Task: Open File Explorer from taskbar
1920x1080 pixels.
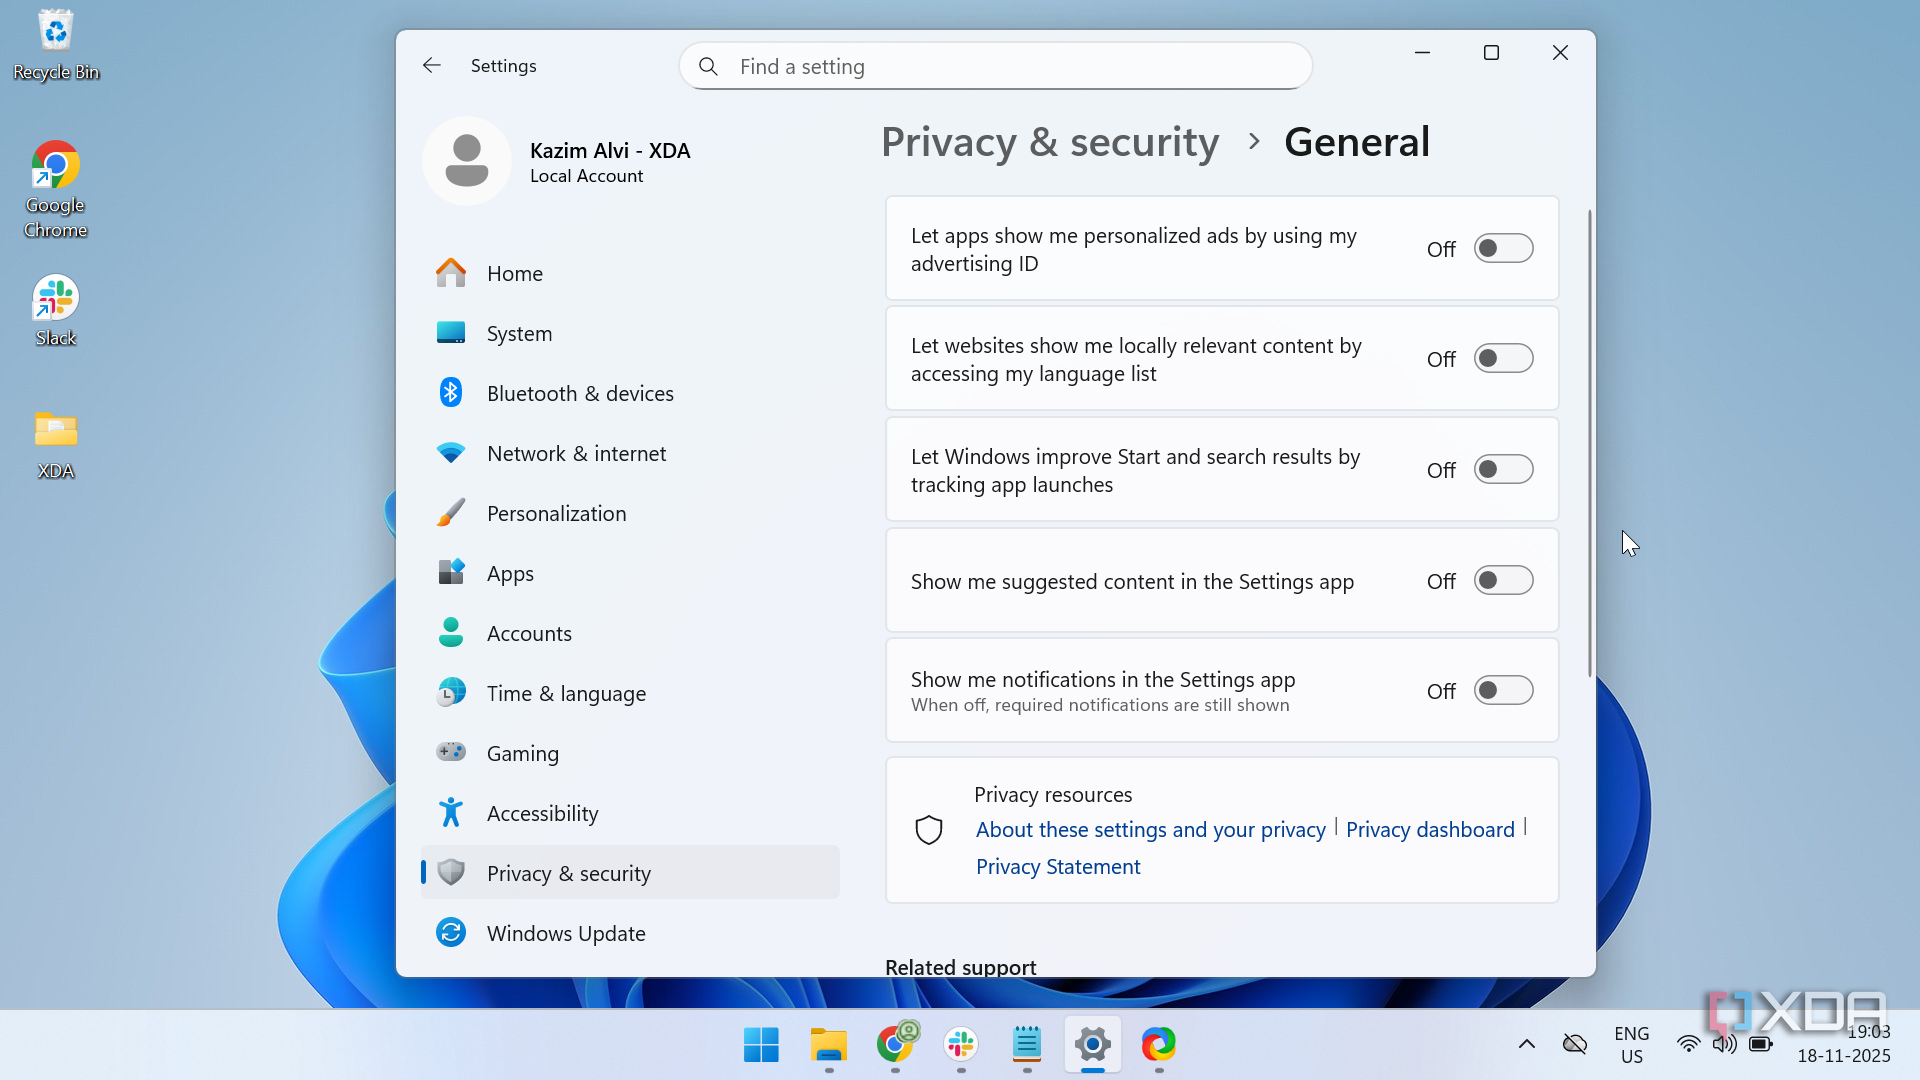Action: click(x=828, y=1045)
